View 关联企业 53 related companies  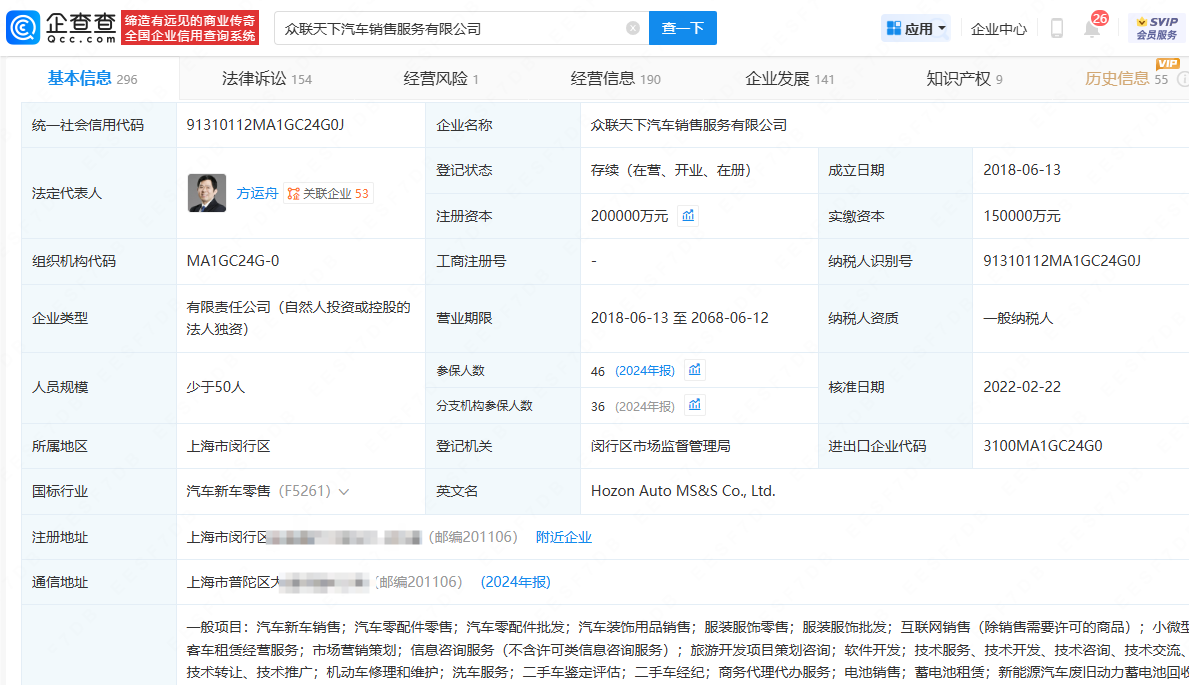pos(328,194)
